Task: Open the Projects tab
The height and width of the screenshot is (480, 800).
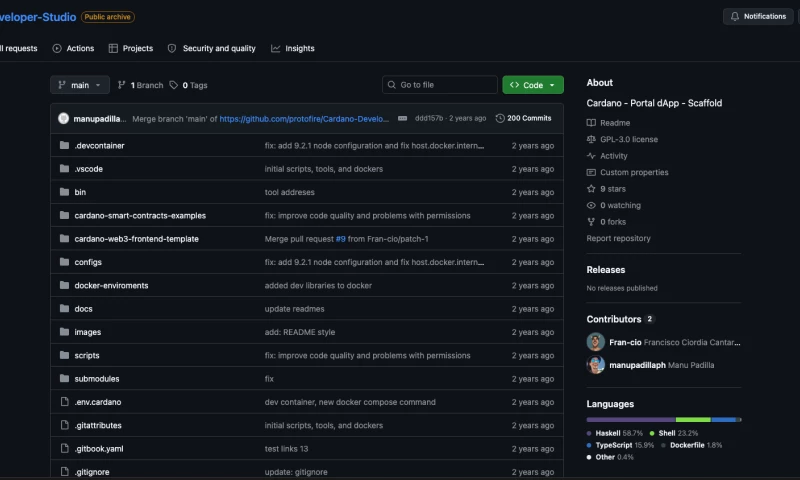Action: pos(131,48)
